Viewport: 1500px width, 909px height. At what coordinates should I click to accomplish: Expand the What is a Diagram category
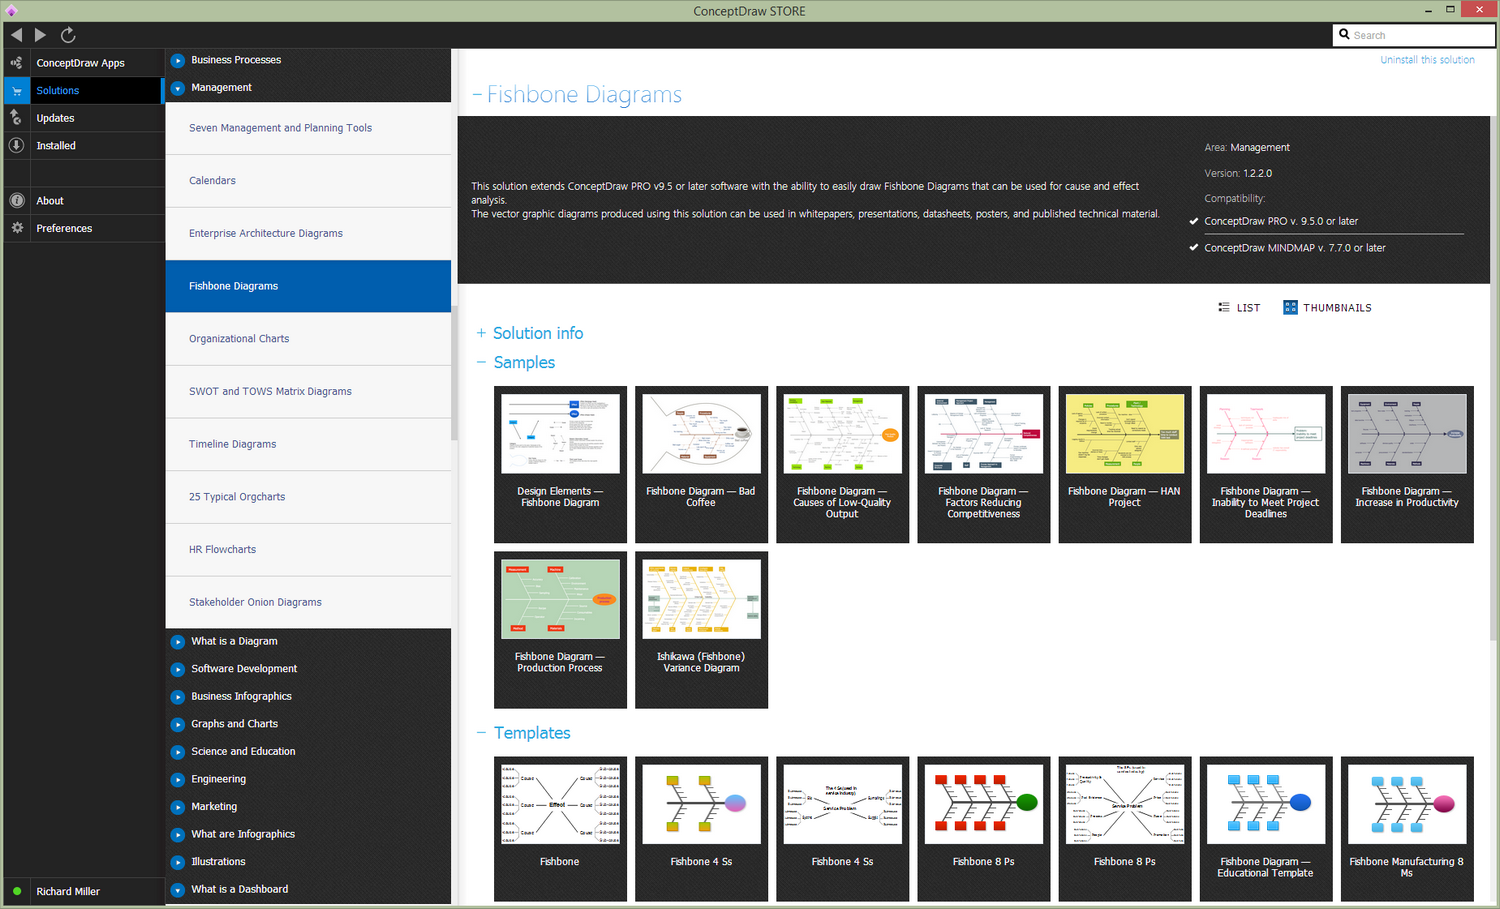coord(178,641)
